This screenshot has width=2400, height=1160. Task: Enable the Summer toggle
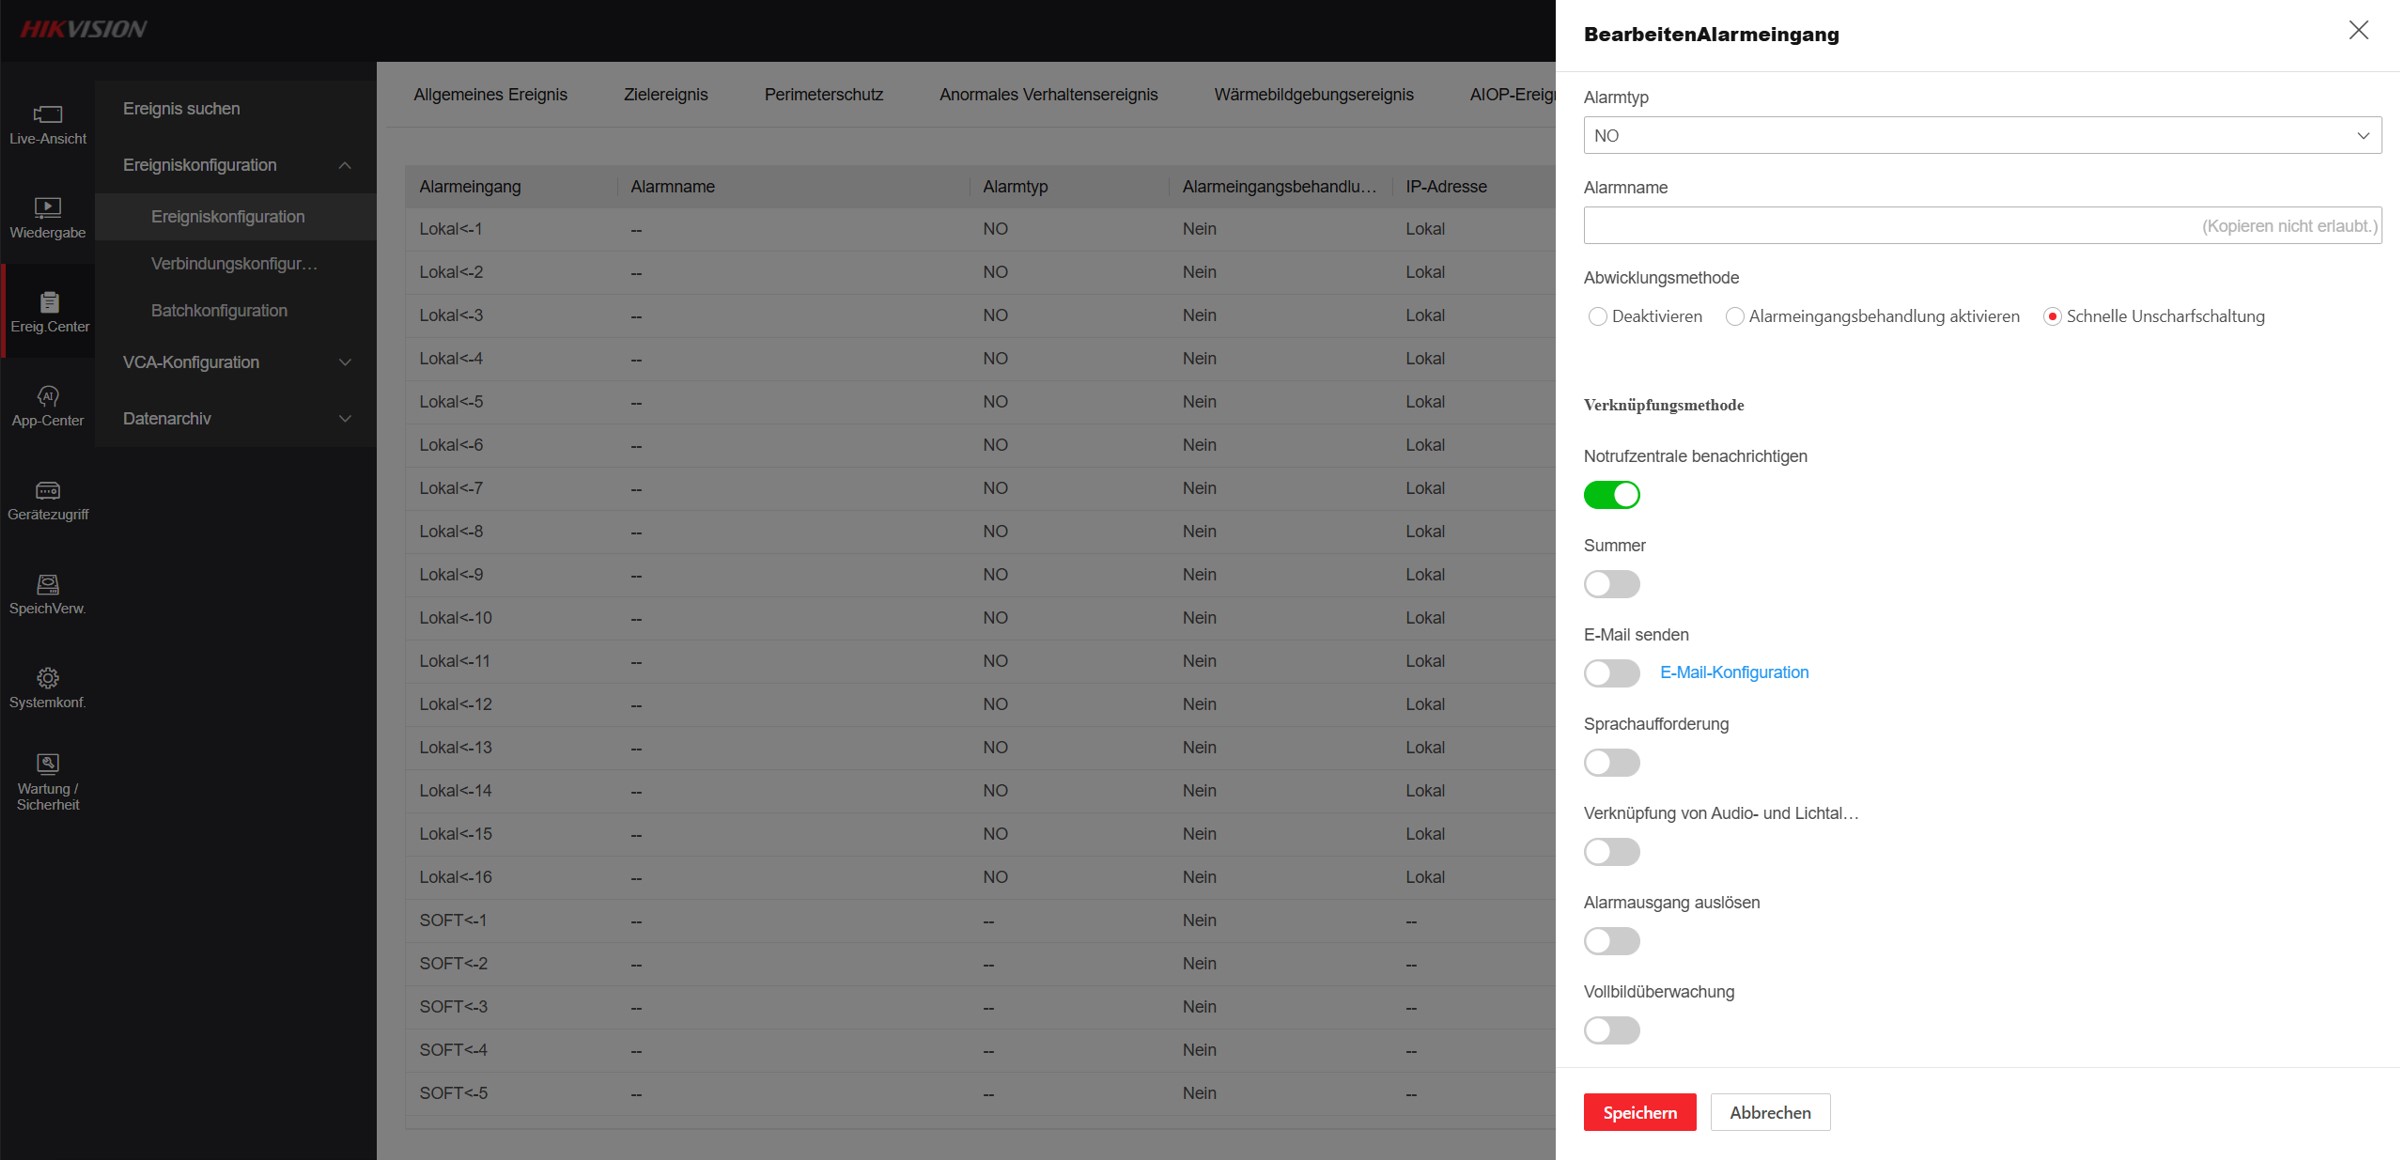tap(1611, 584)
